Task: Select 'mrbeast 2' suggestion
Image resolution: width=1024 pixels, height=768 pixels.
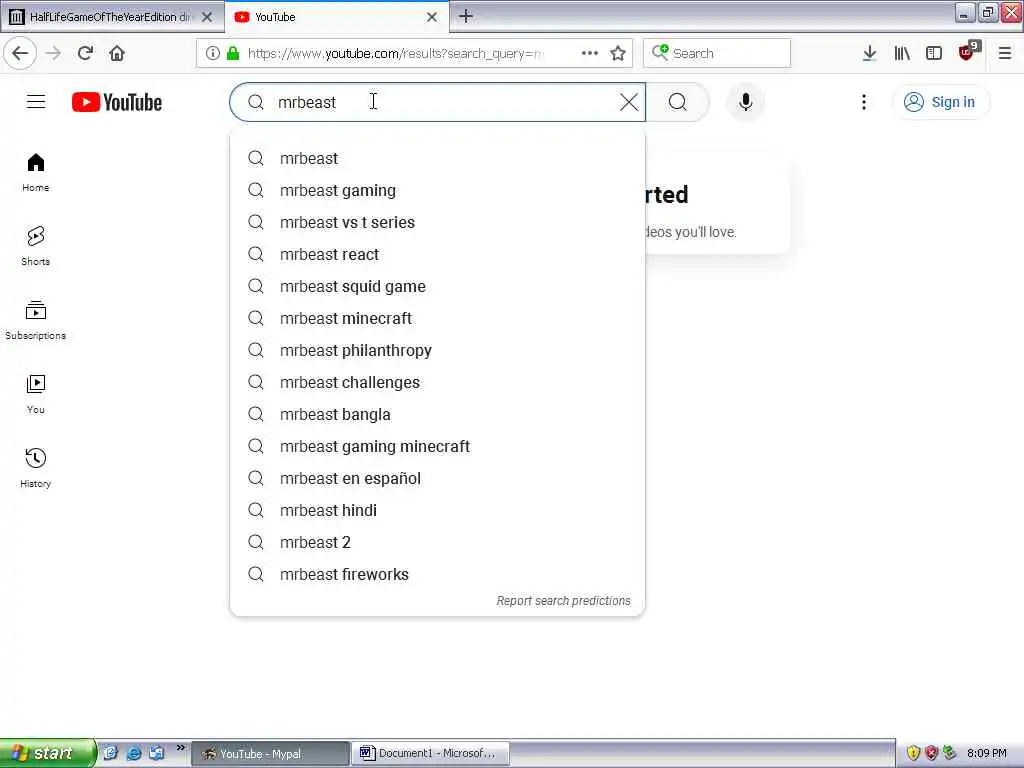Action: pyautogui.click(x=438, y=542)
